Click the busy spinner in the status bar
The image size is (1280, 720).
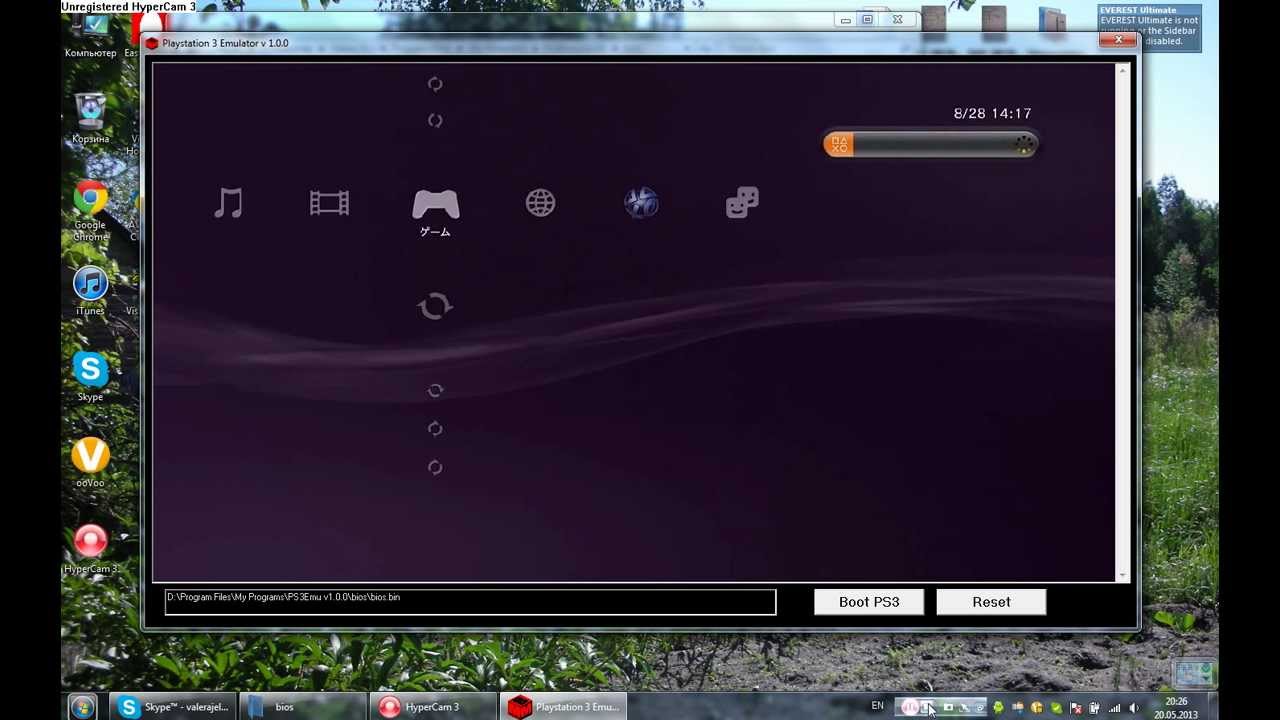tap(1023, 145)
